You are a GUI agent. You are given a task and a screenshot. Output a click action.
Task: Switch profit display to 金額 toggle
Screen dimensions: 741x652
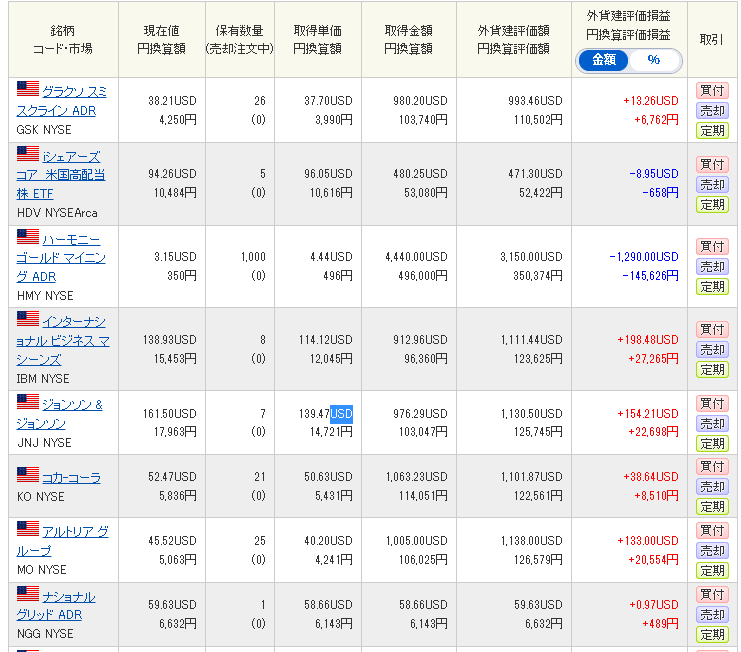[603, 60]
